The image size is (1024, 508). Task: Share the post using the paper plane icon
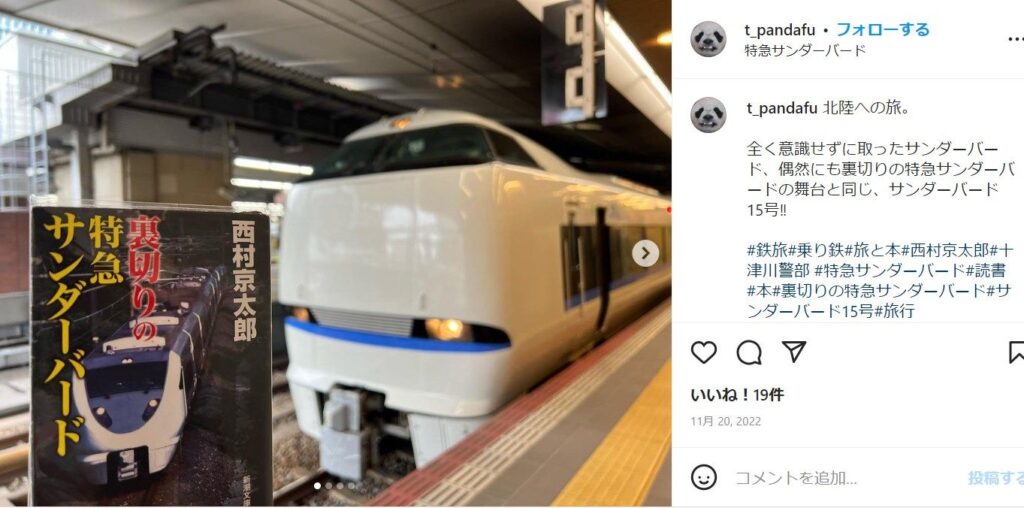pos(794,353)
